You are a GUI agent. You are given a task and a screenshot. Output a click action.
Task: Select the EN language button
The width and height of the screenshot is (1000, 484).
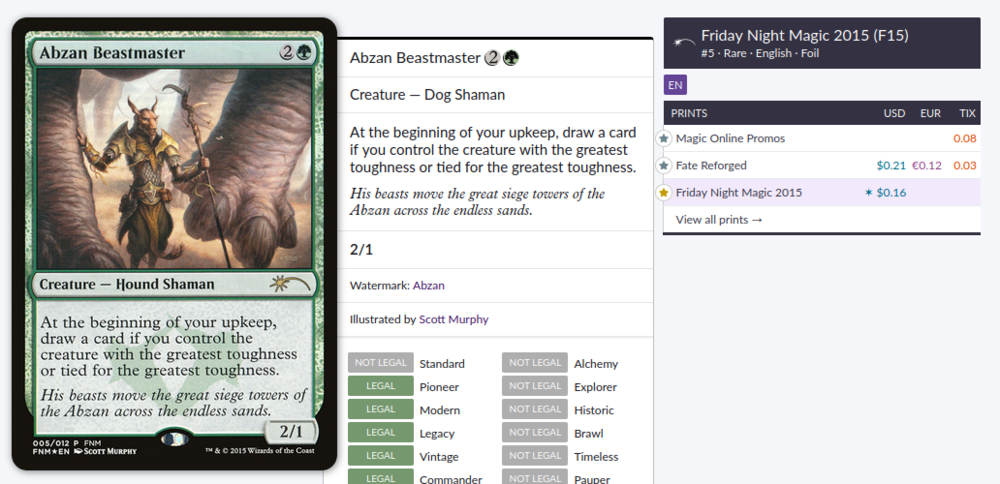coord(675,85)
